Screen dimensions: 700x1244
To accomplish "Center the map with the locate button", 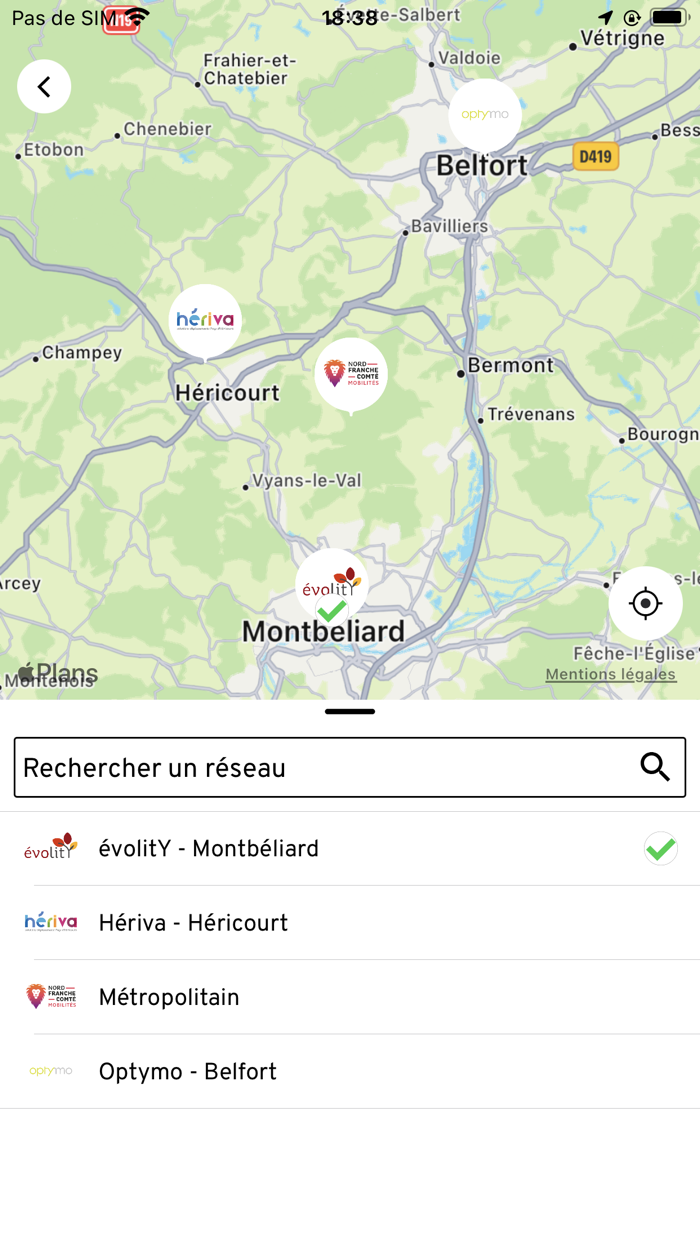I will 645,603.
